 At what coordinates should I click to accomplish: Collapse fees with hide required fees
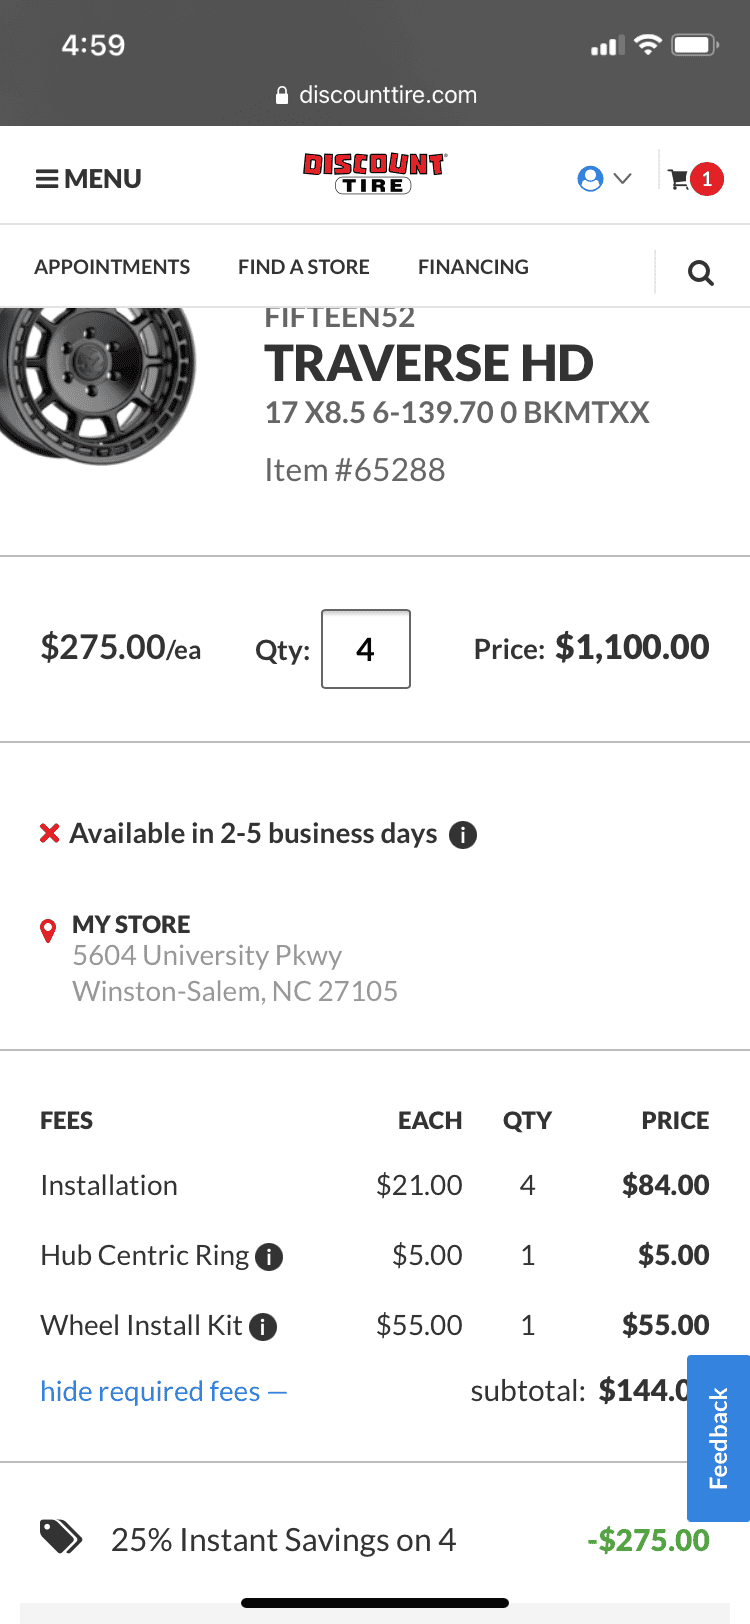coord(163,1391)
